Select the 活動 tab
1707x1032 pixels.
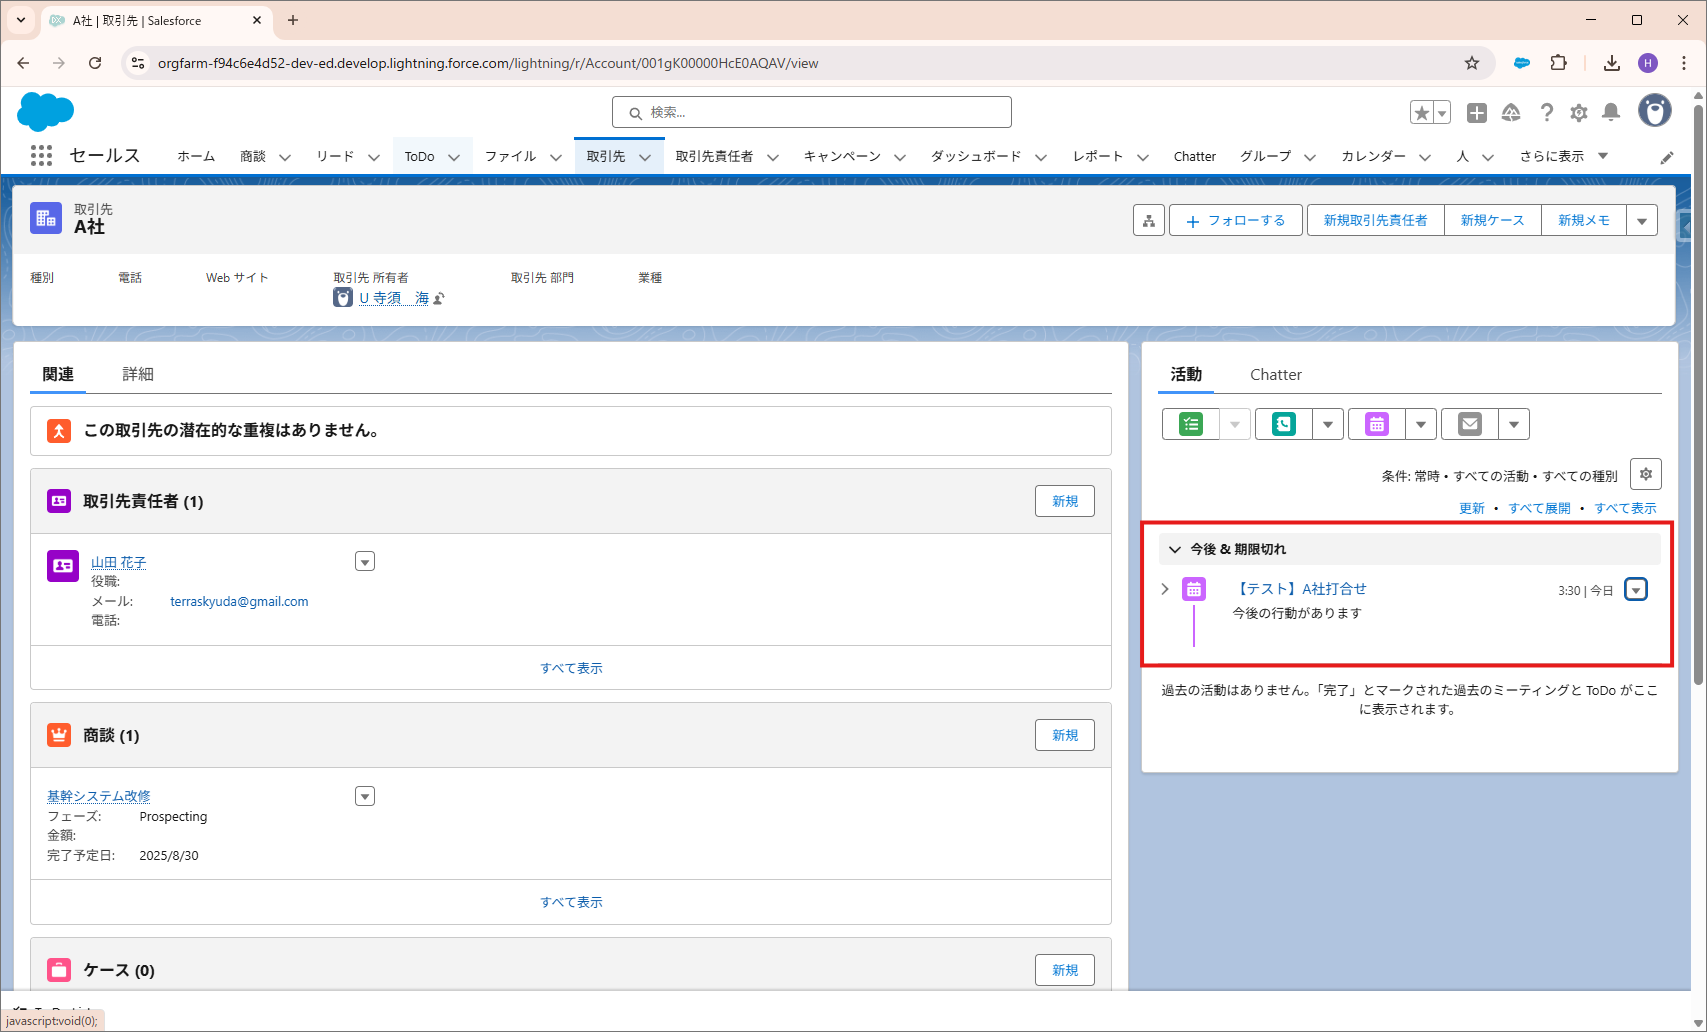pos(1186,374)
